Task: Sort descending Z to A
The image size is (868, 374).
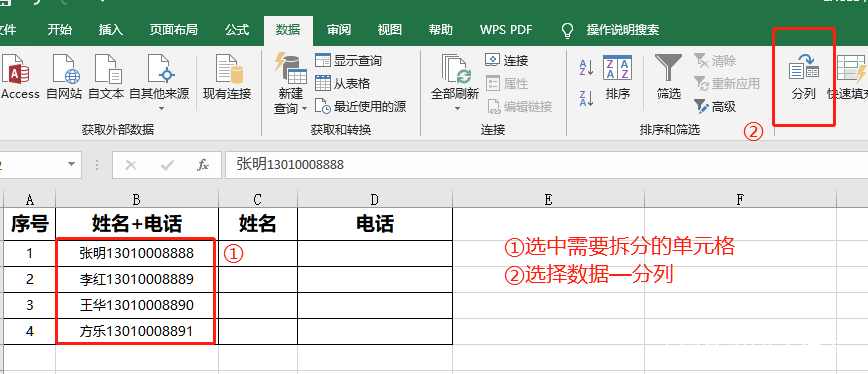Action: 587,98
